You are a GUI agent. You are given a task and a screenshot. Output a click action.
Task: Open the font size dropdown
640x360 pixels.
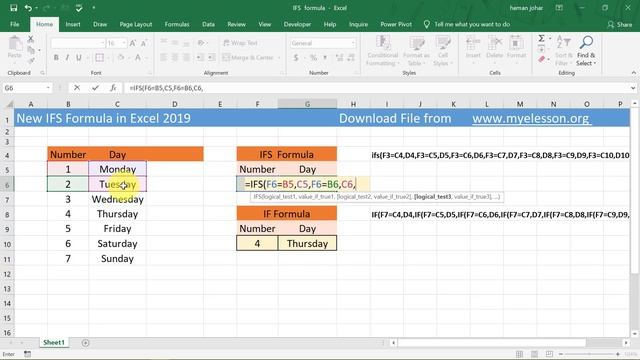tap(124, 43)
